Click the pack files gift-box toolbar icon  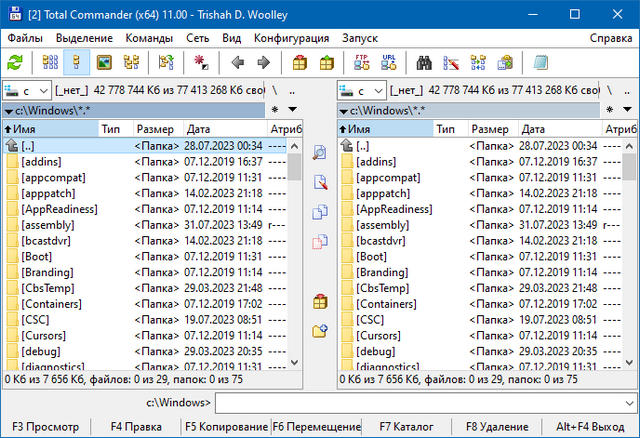pyautogui.click(x=299, y=63)
